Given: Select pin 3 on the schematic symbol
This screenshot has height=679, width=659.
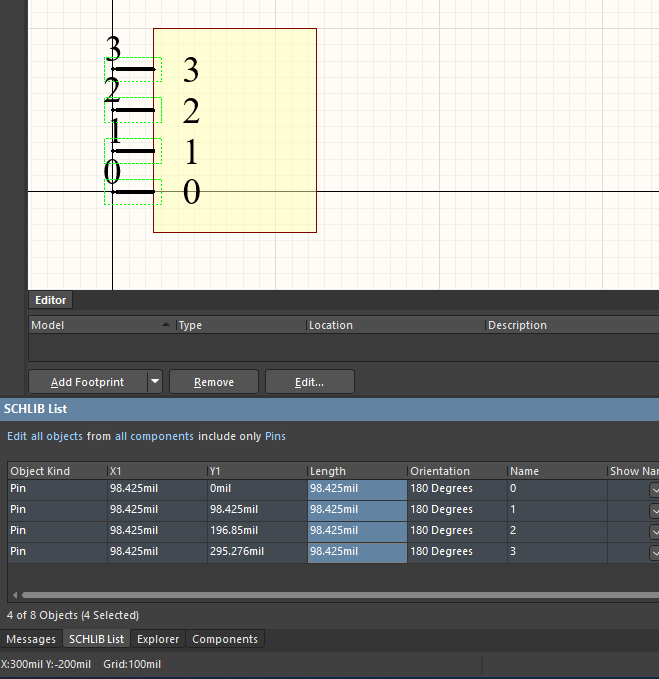Looking at the screenshot, I should [134, 69].
